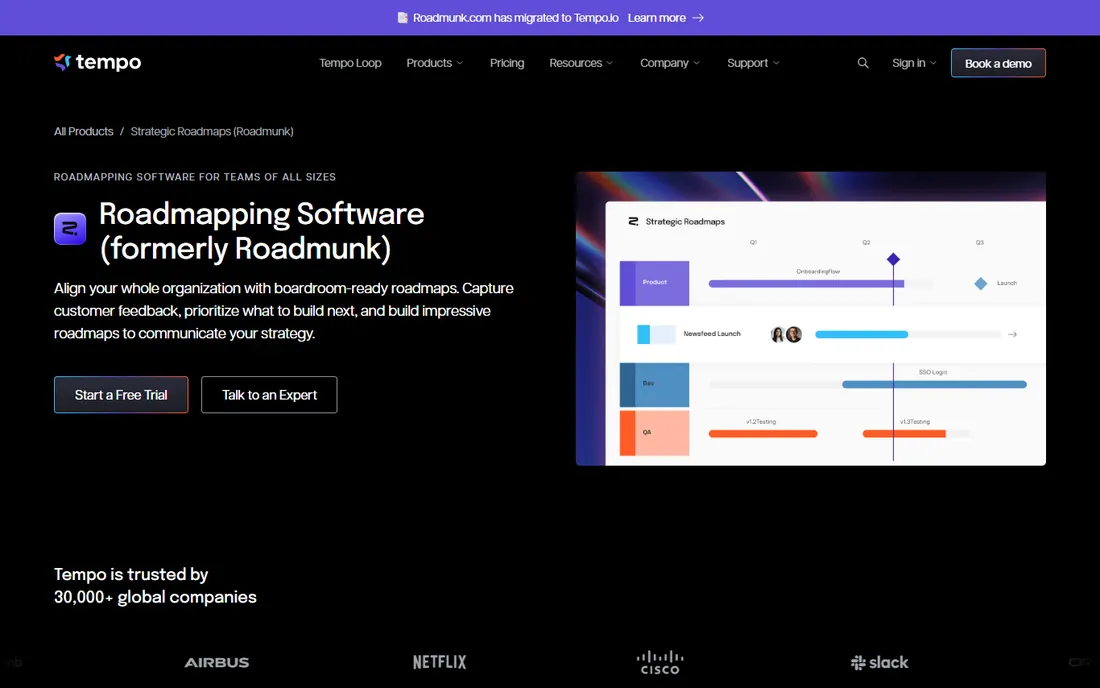Viewport: 1100px width, 688px height.
Task: Go to the Pricing page
Action: click(x=507, y=63)
